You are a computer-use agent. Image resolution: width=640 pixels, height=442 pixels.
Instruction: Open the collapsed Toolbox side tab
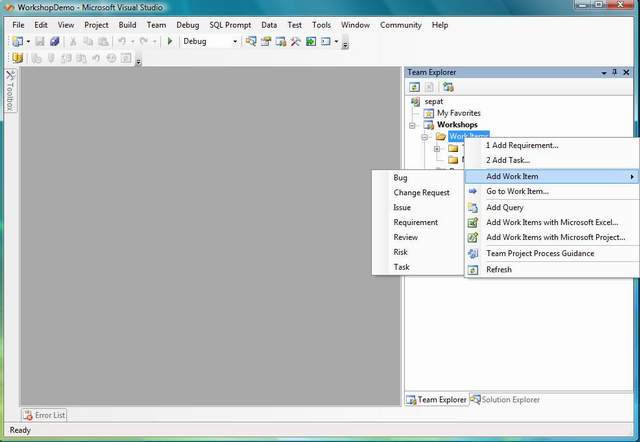10,90
